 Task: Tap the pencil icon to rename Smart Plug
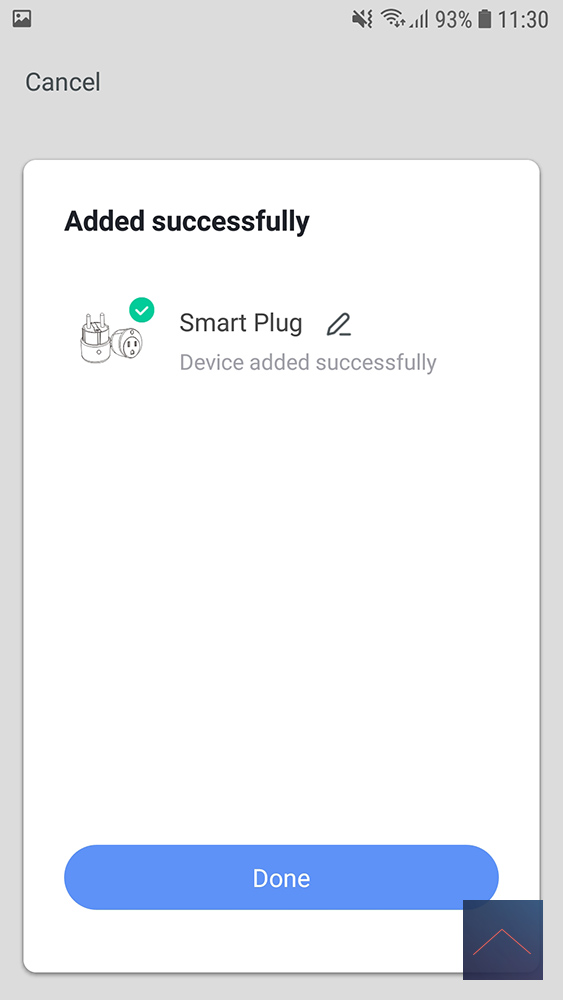(339, 325)
